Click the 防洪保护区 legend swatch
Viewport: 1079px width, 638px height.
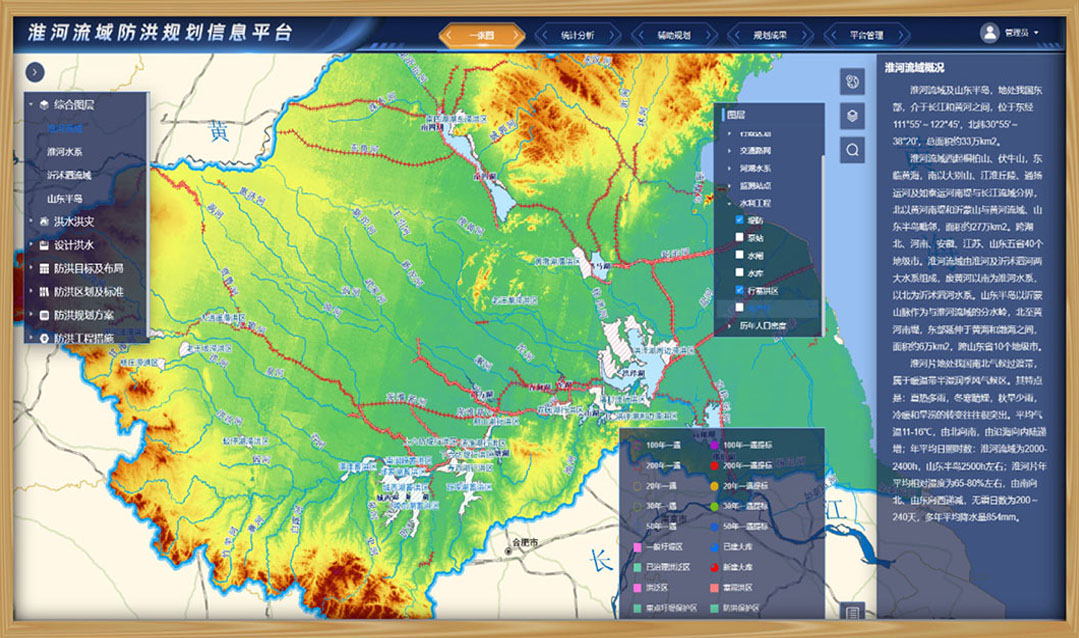[714, 608]
